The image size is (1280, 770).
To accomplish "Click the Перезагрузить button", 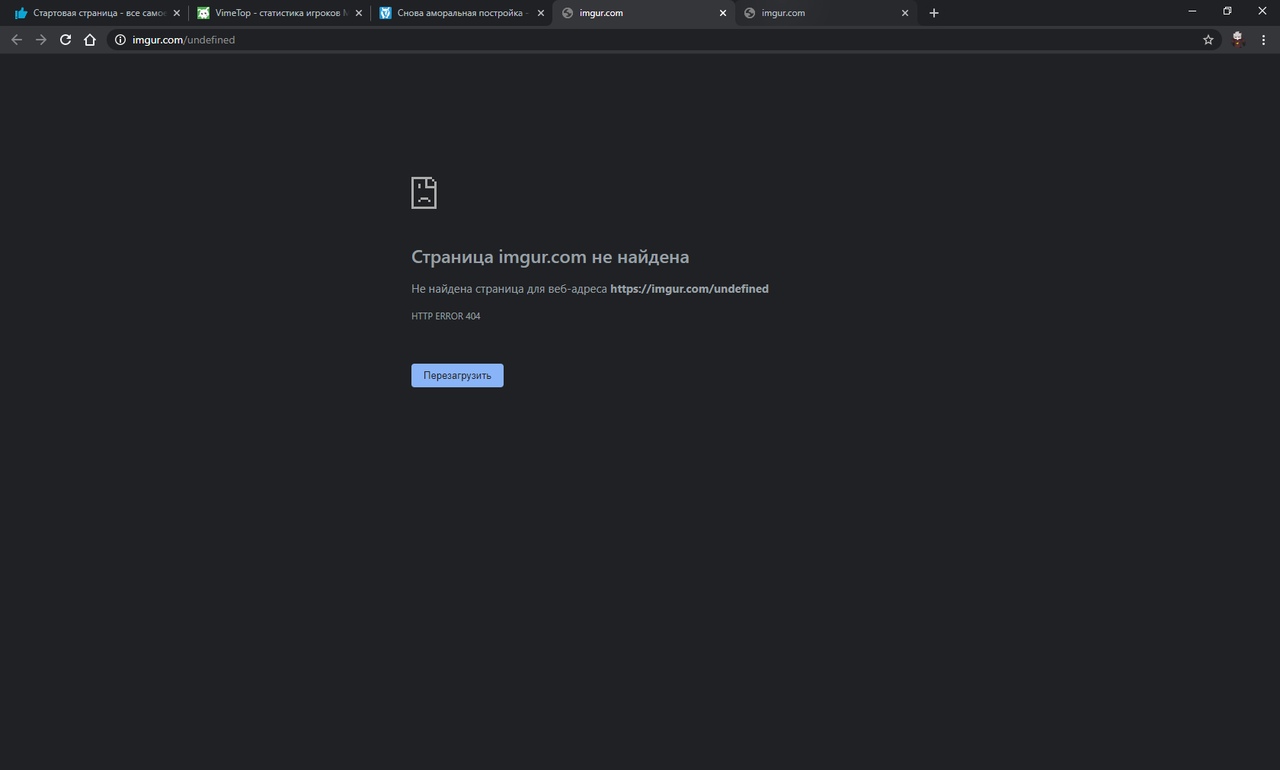I will tap(457, 375).
